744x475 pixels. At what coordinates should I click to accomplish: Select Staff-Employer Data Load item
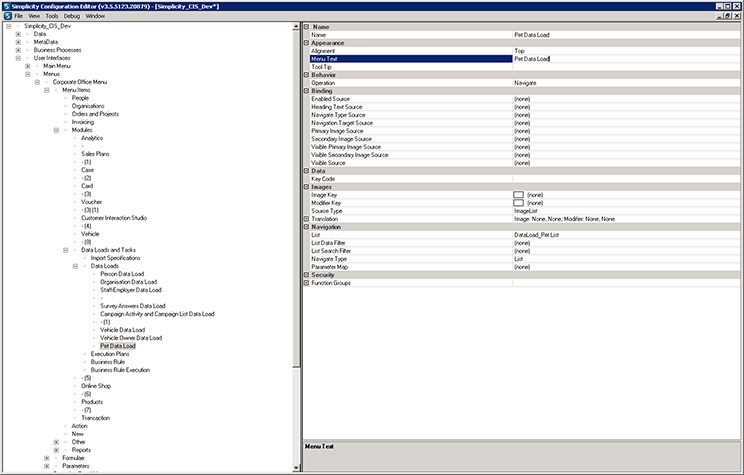point(130,290)
